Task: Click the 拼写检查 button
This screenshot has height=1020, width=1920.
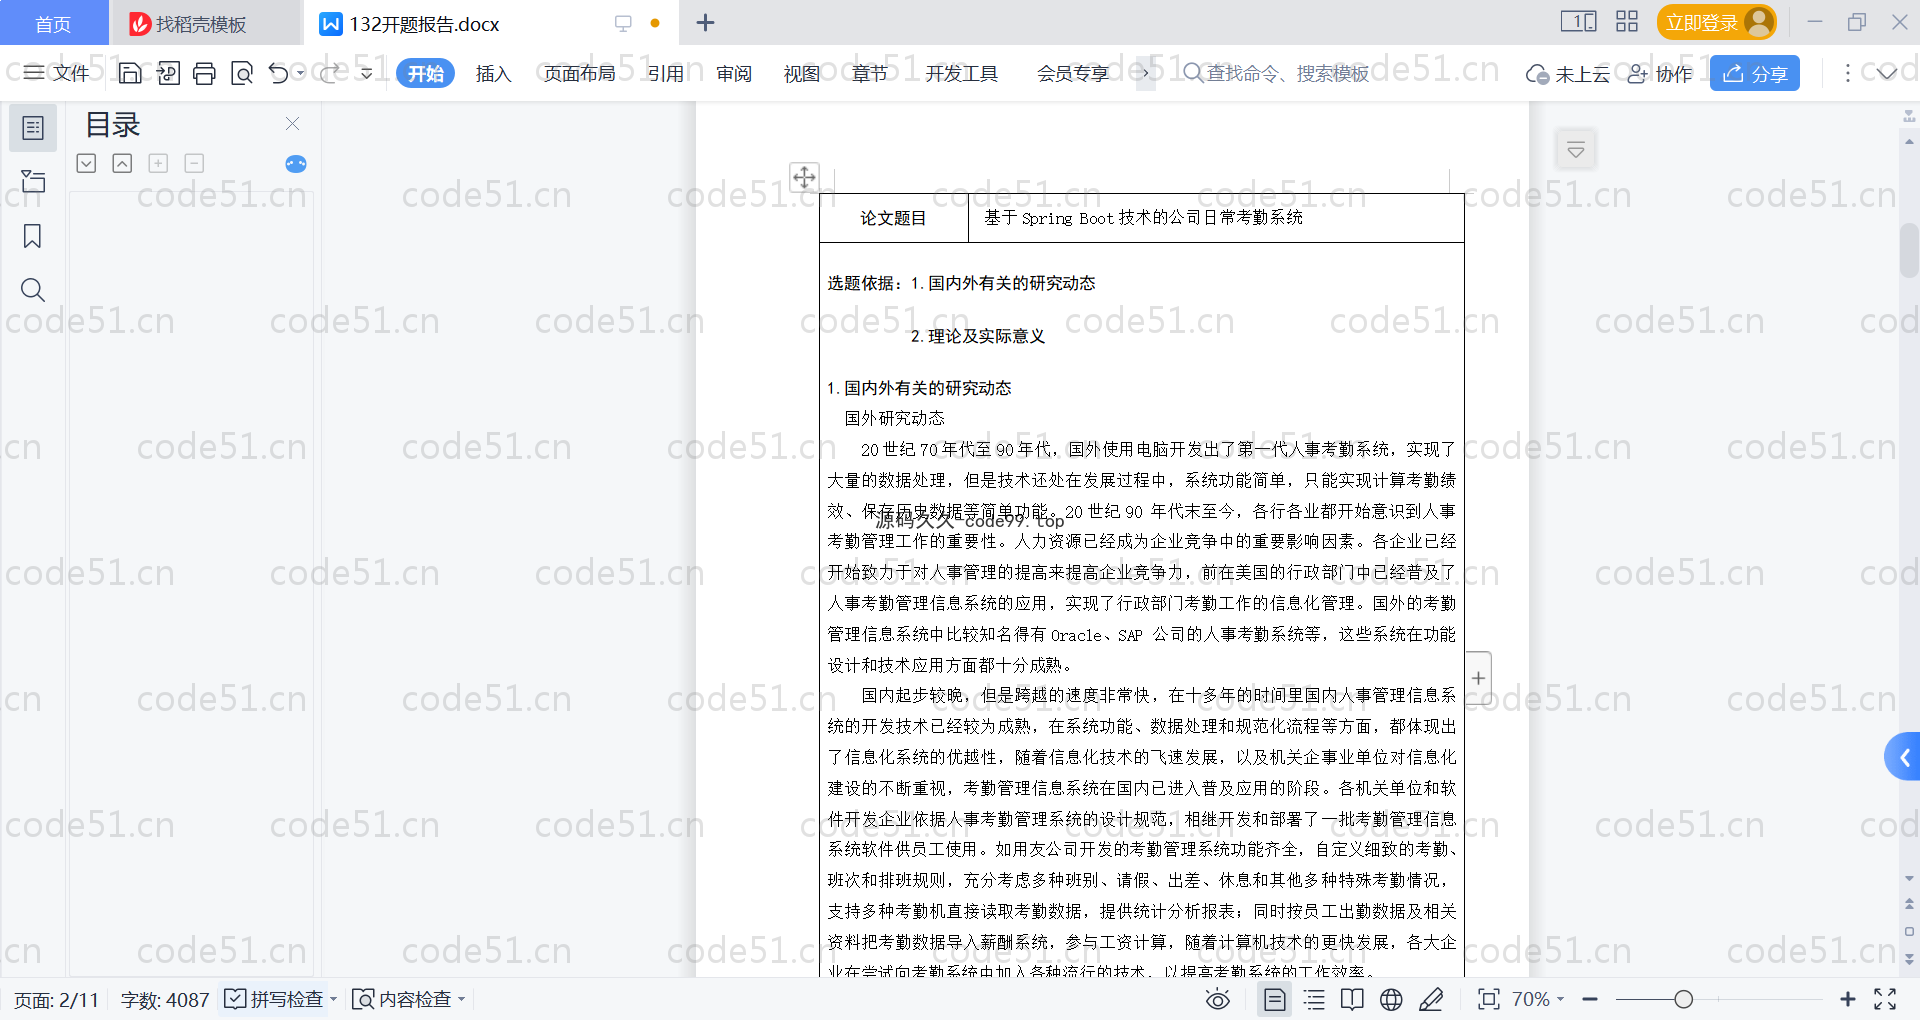Action: (275, 999)
